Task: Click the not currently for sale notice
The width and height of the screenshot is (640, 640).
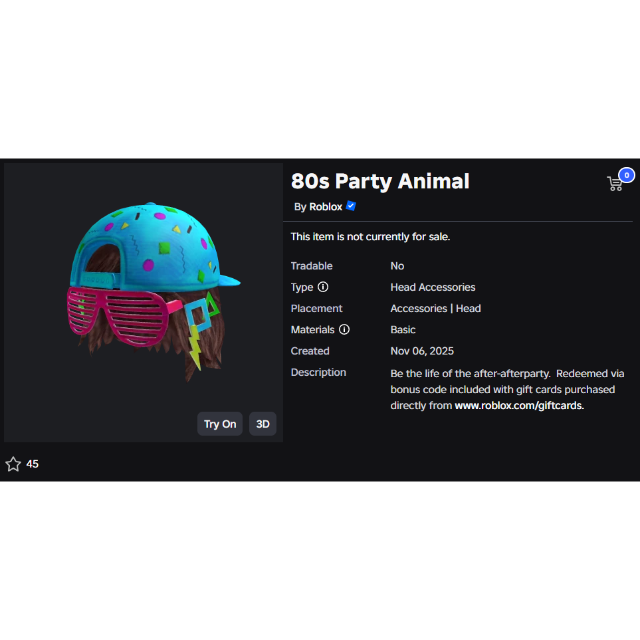Action: (370, 237)
